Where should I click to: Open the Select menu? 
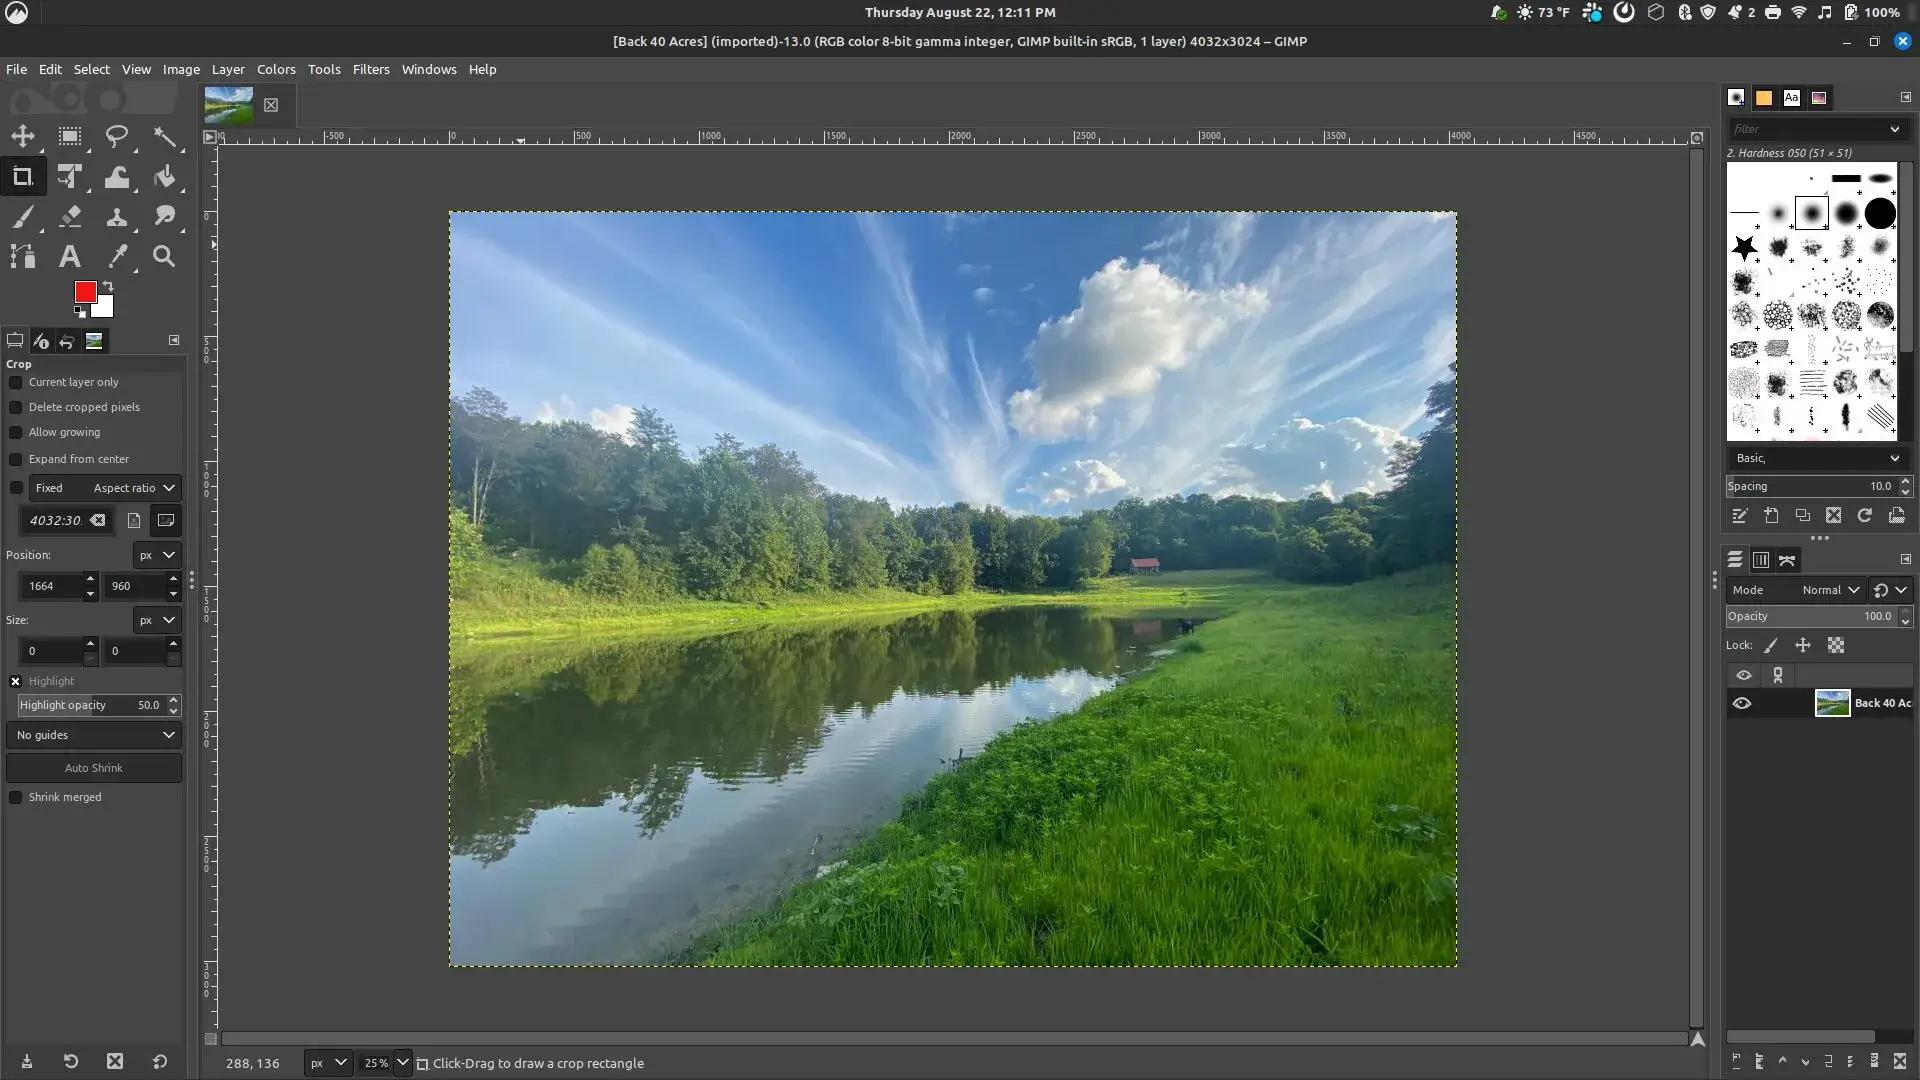(91, 69)
